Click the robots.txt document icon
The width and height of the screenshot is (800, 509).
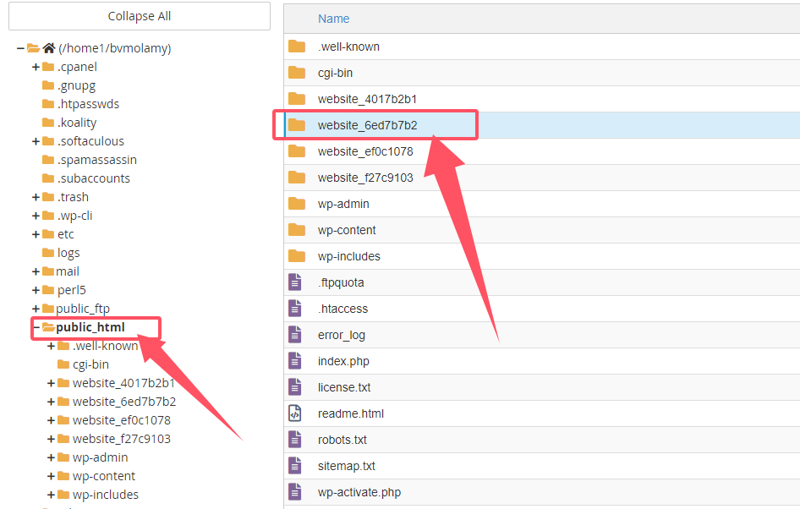point(295,439)
